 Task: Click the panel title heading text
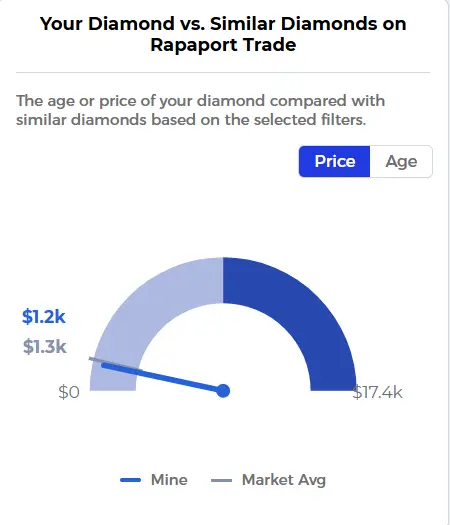click(223, 34)
